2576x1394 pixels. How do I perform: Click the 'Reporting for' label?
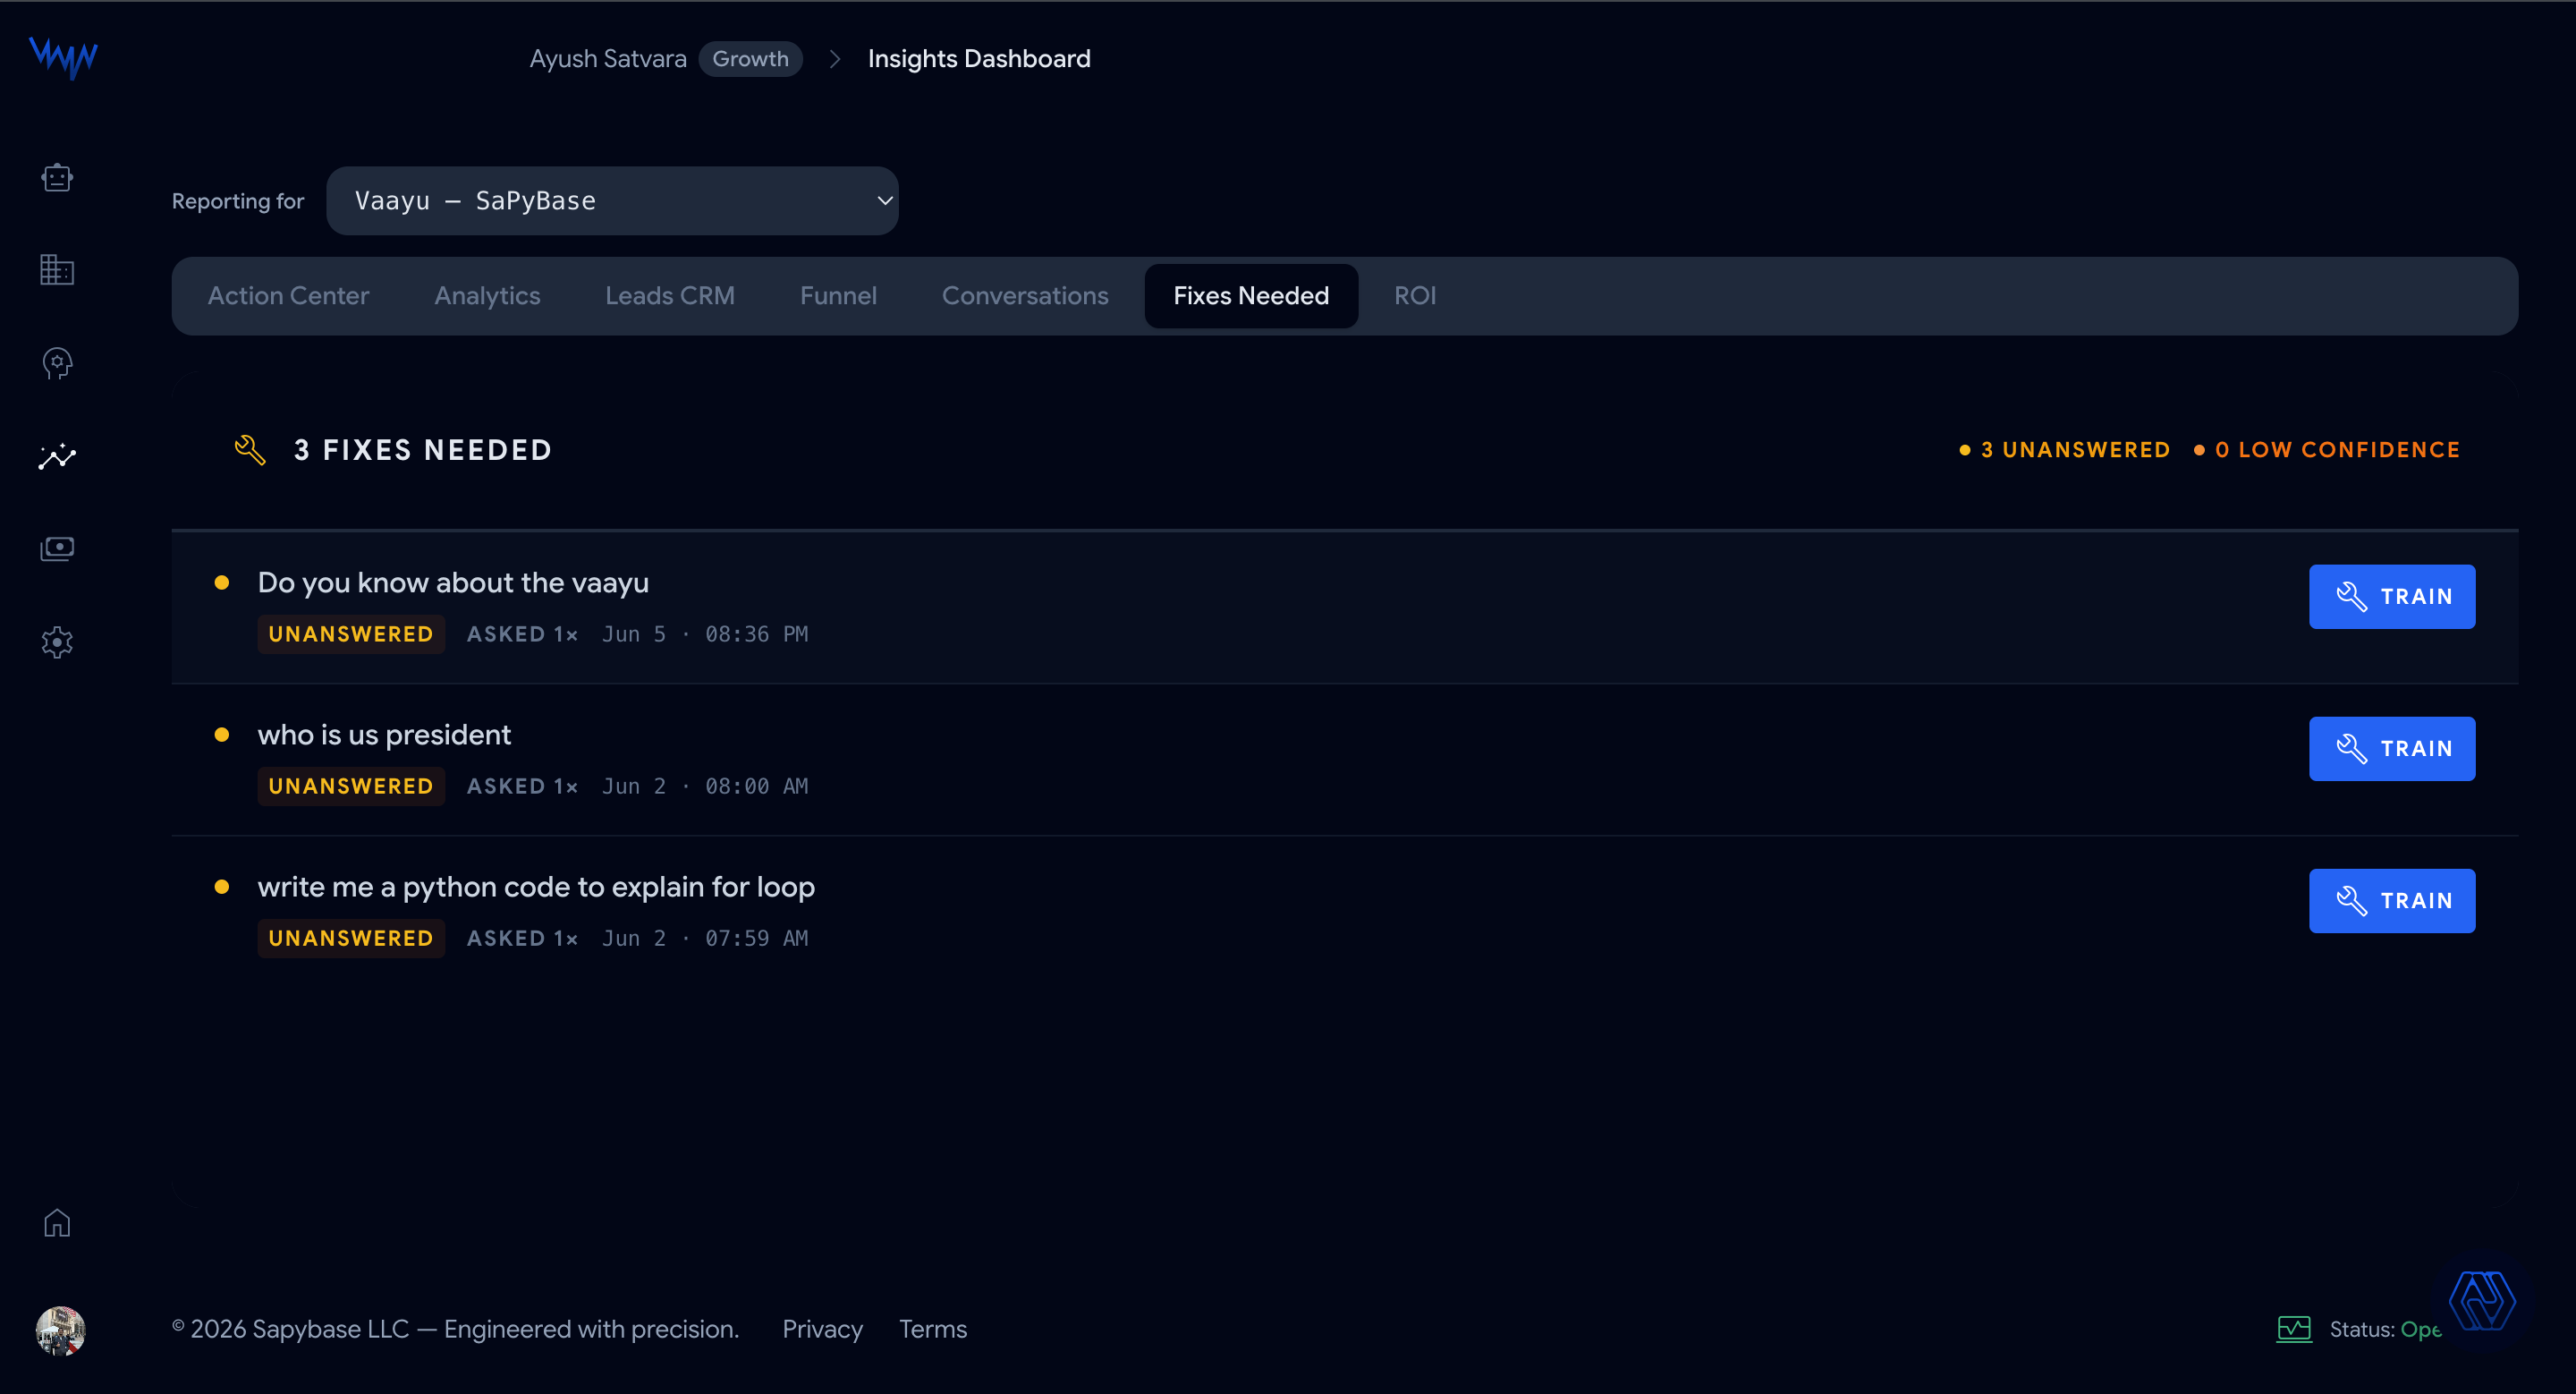click(238, 201)
